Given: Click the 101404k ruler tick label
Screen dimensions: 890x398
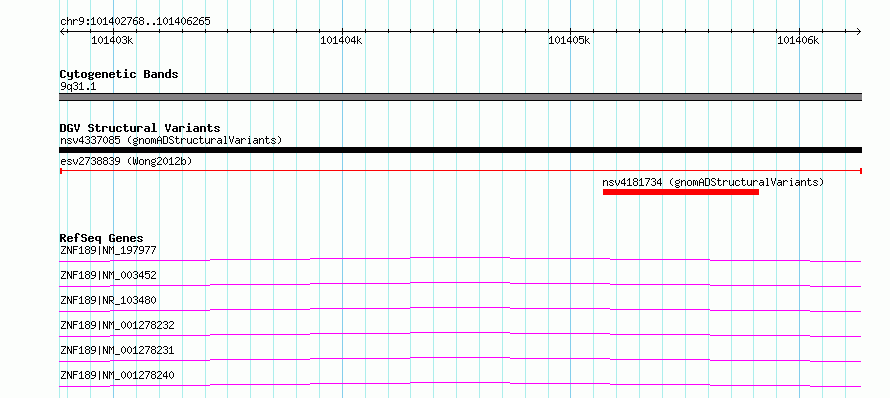Looking at the screenshot, I should pyautogui.click(x=341, y=40).
